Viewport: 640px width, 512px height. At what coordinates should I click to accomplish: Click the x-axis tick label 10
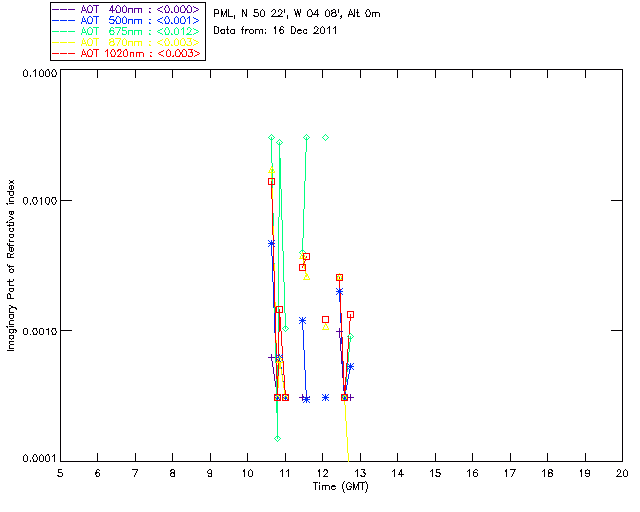point(247,473)
